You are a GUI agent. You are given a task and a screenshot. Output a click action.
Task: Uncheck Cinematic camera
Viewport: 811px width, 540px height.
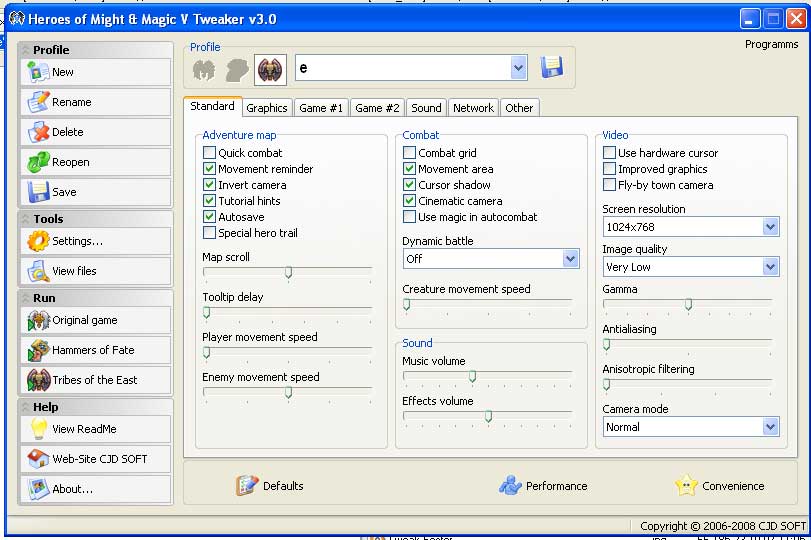coord(409,201)
